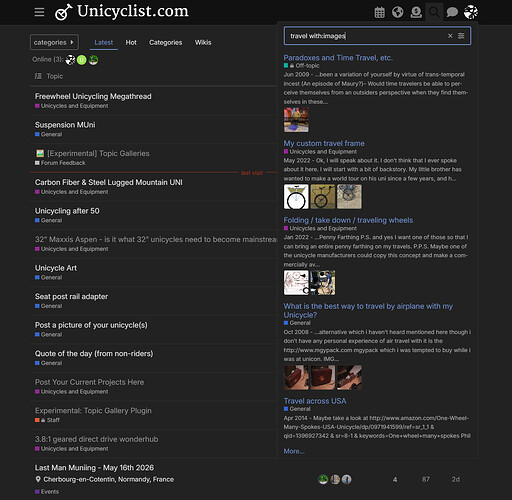Screen dimensions: 512x500
Task: Switch to the Categories tab
Action: [166, 42]
